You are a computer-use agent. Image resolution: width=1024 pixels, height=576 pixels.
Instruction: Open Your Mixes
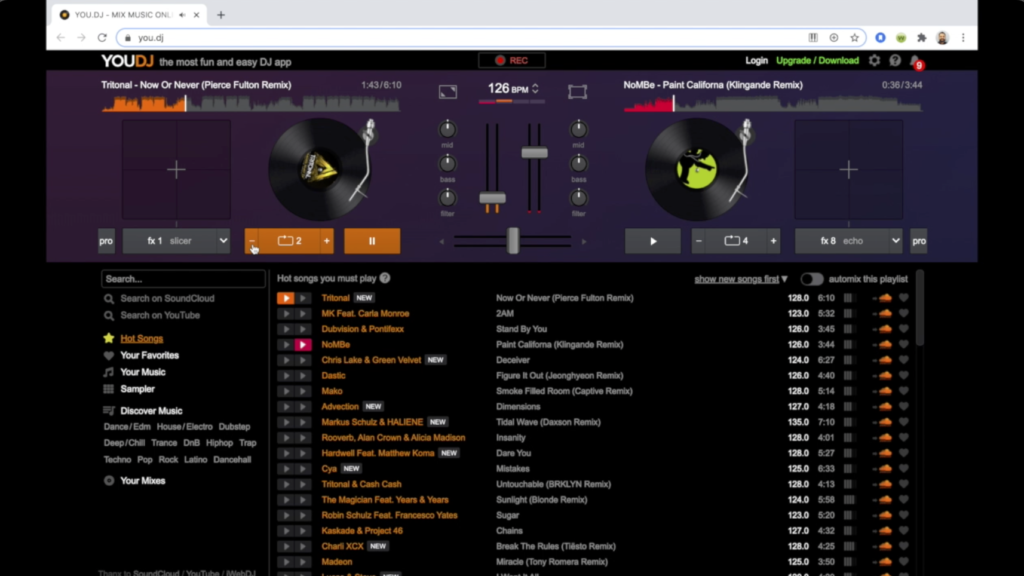pos(142,481)
